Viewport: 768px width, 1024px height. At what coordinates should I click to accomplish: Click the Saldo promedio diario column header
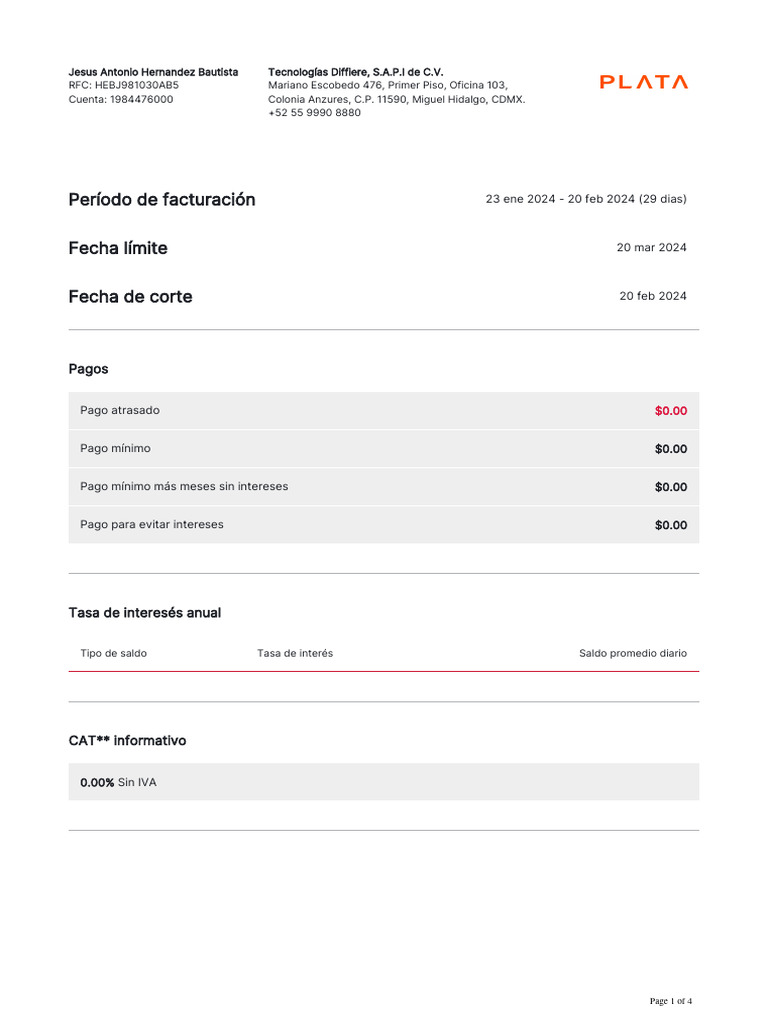click(633, 653)
